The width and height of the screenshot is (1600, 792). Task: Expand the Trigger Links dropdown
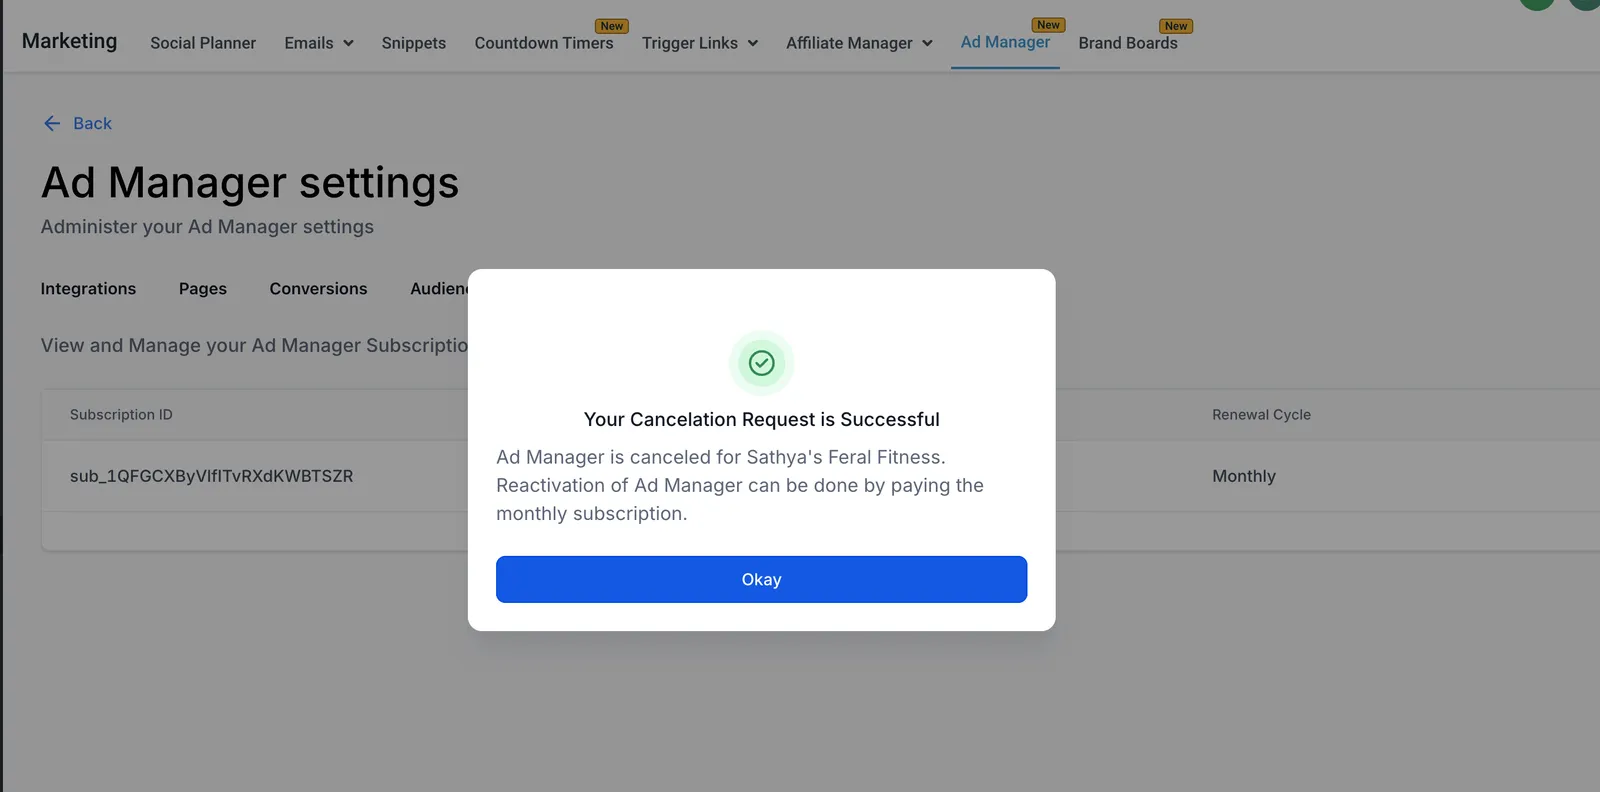pyautogui.click(x=700, y=43)
